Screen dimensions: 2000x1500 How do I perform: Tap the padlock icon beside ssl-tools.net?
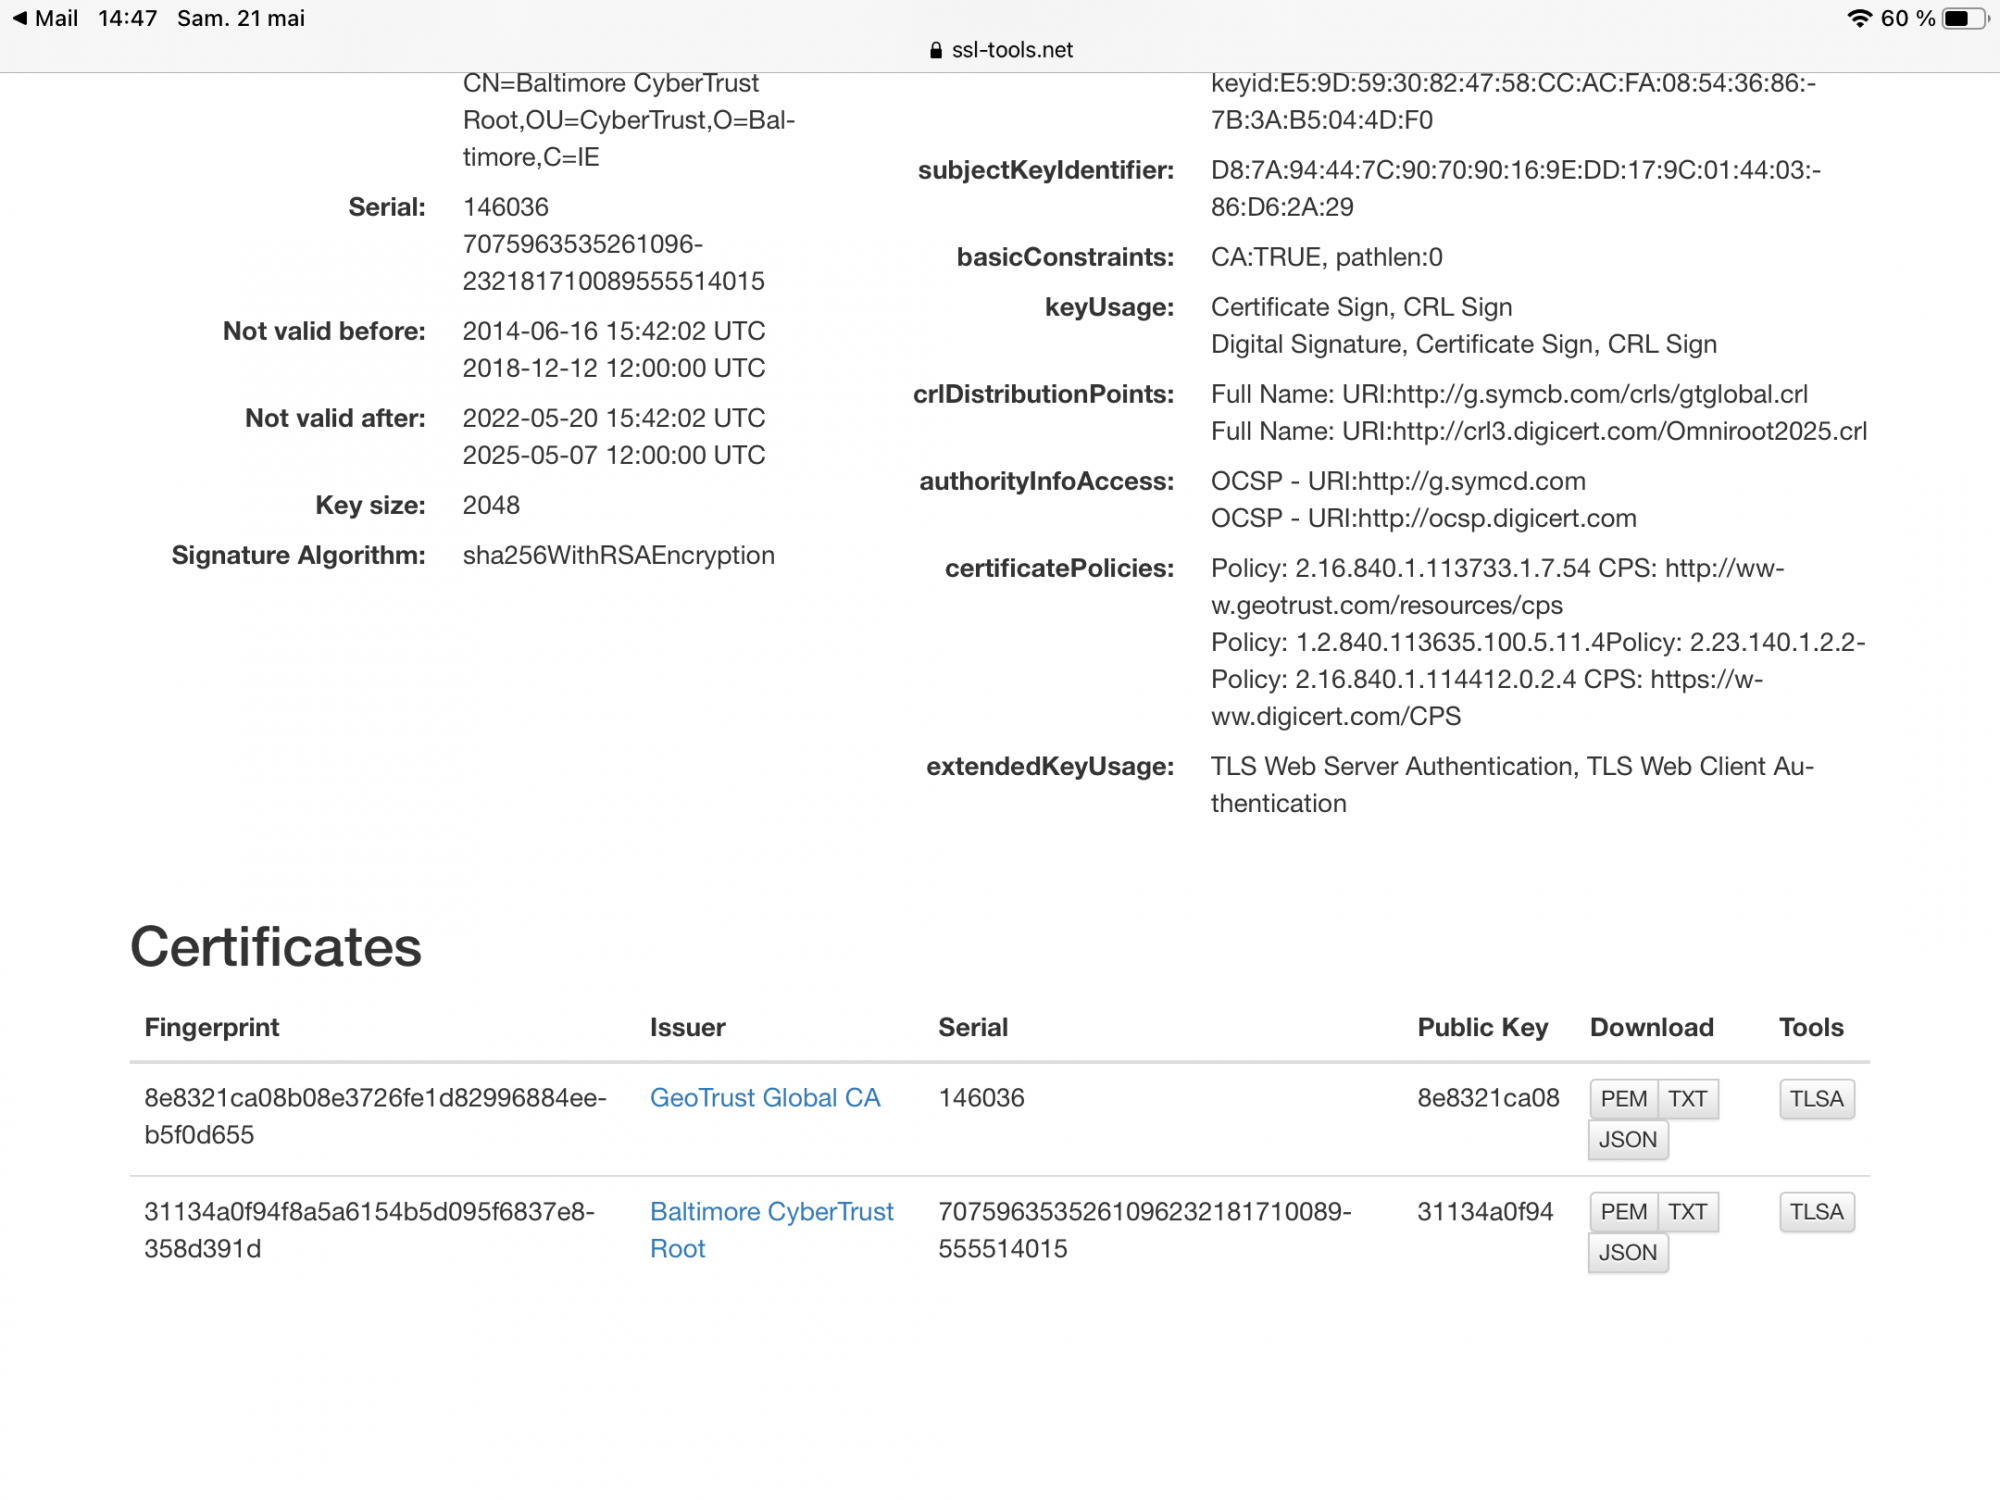(935, 50)
